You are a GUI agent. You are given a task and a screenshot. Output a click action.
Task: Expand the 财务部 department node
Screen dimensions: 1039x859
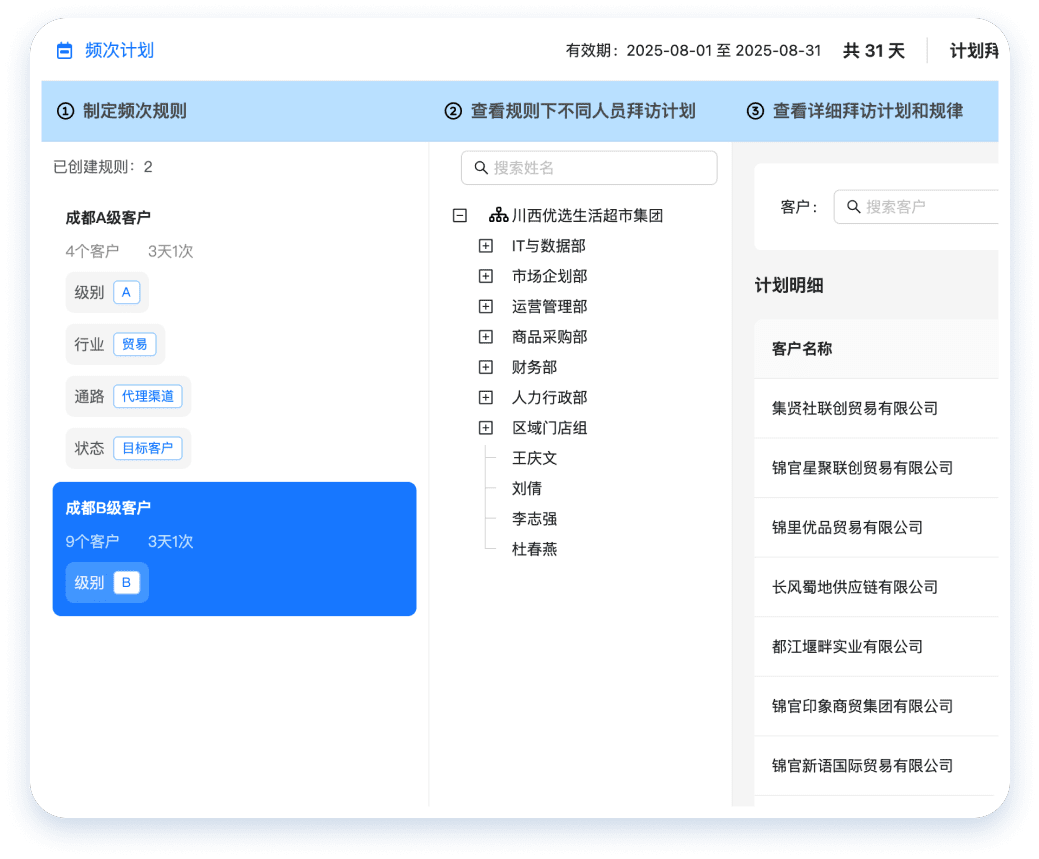tap(485, 366)
